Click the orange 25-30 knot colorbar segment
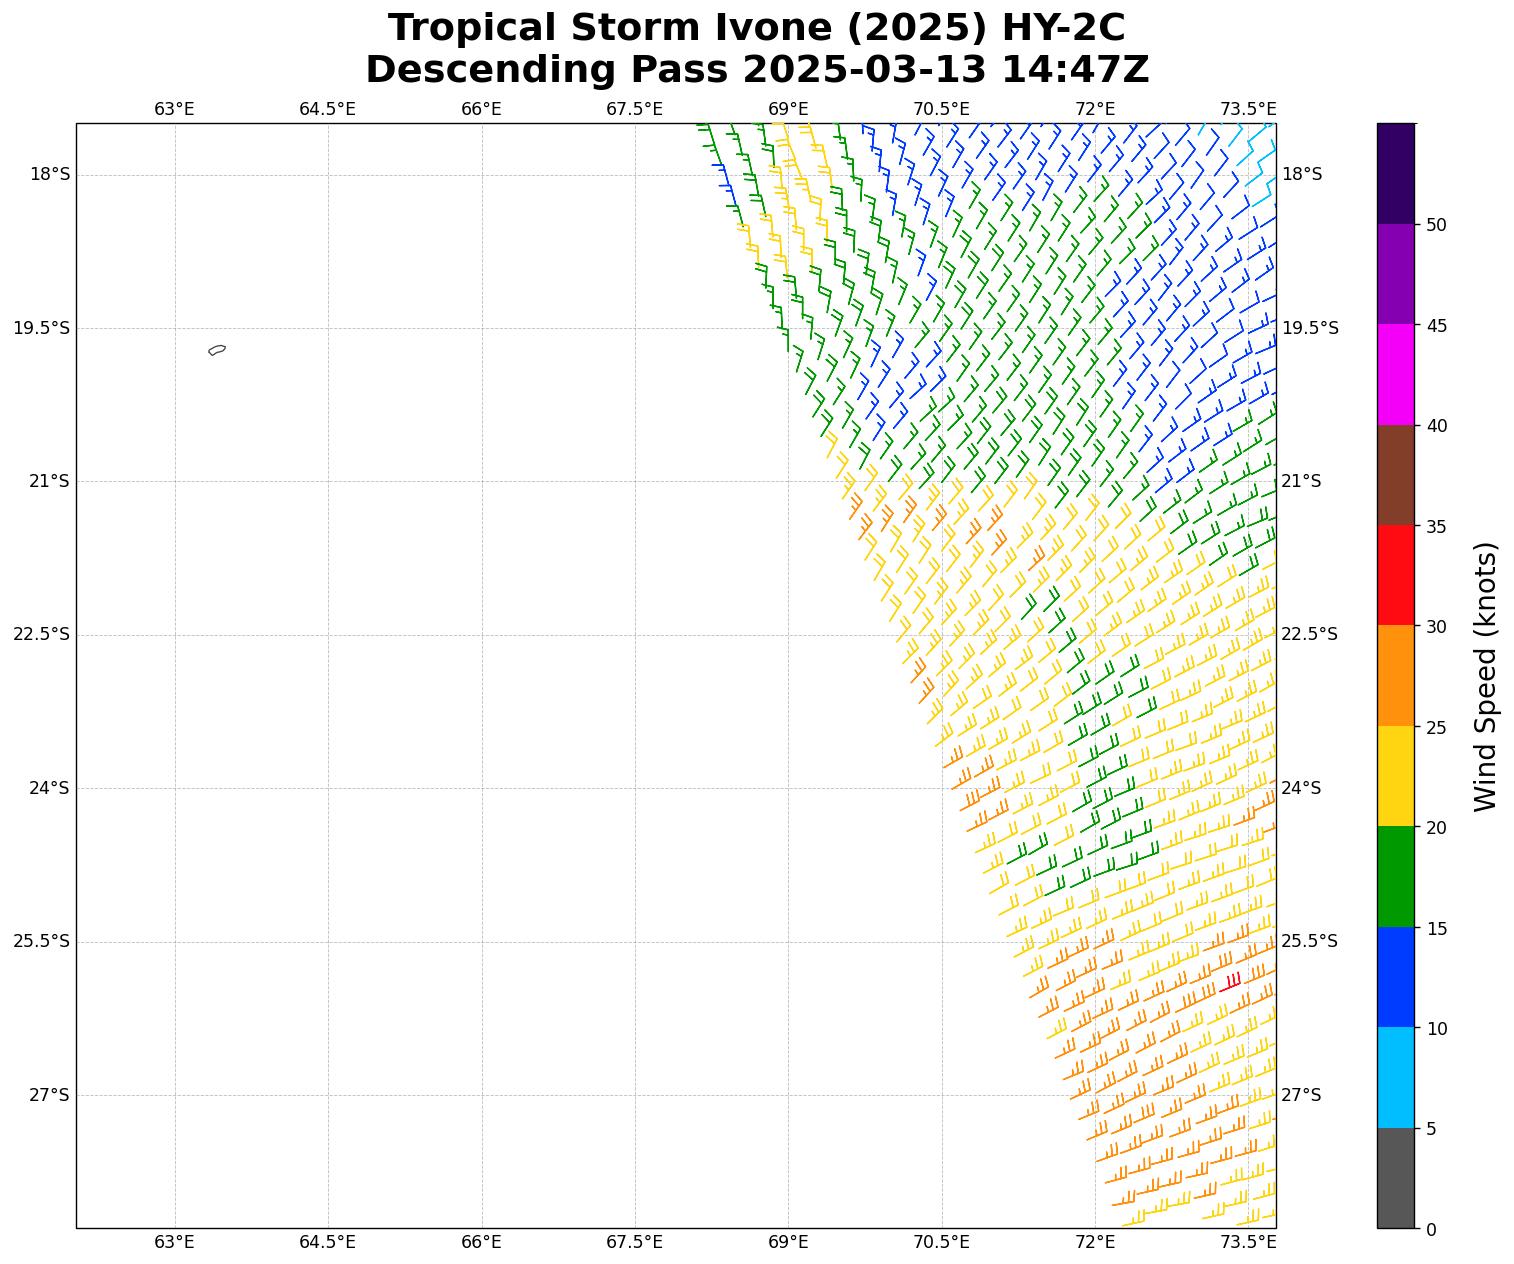This screenshot has width=1514, height=1264. (1395, 675)
